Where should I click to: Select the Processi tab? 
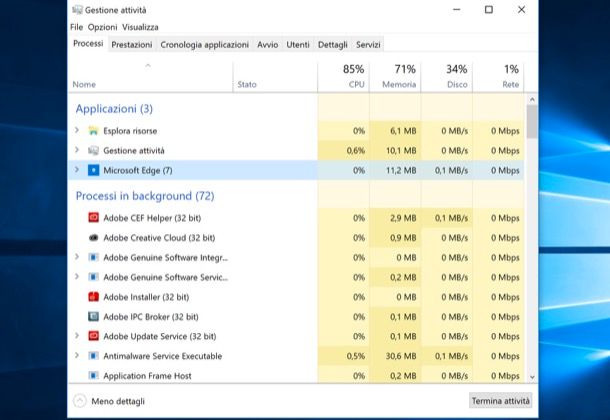(88, 44)
